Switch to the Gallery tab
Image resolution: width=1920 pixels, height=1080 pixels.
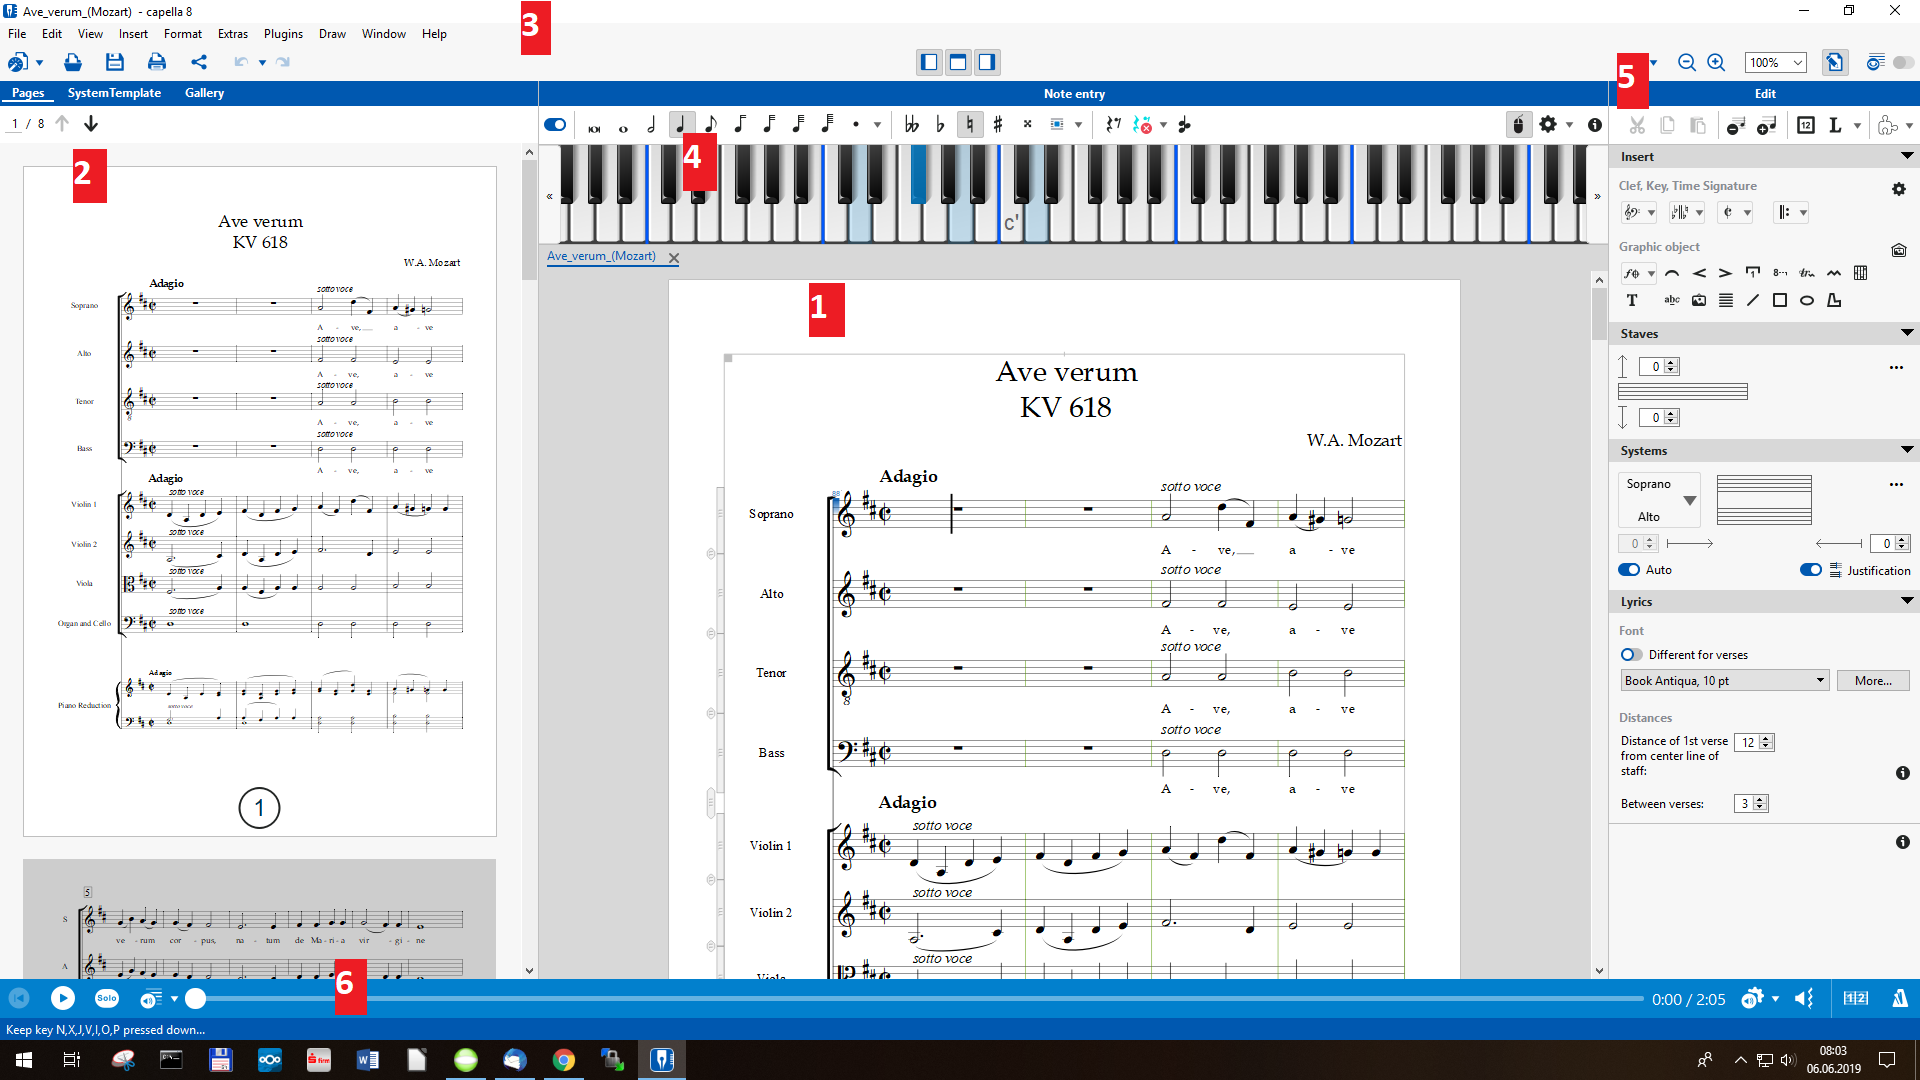204,93
